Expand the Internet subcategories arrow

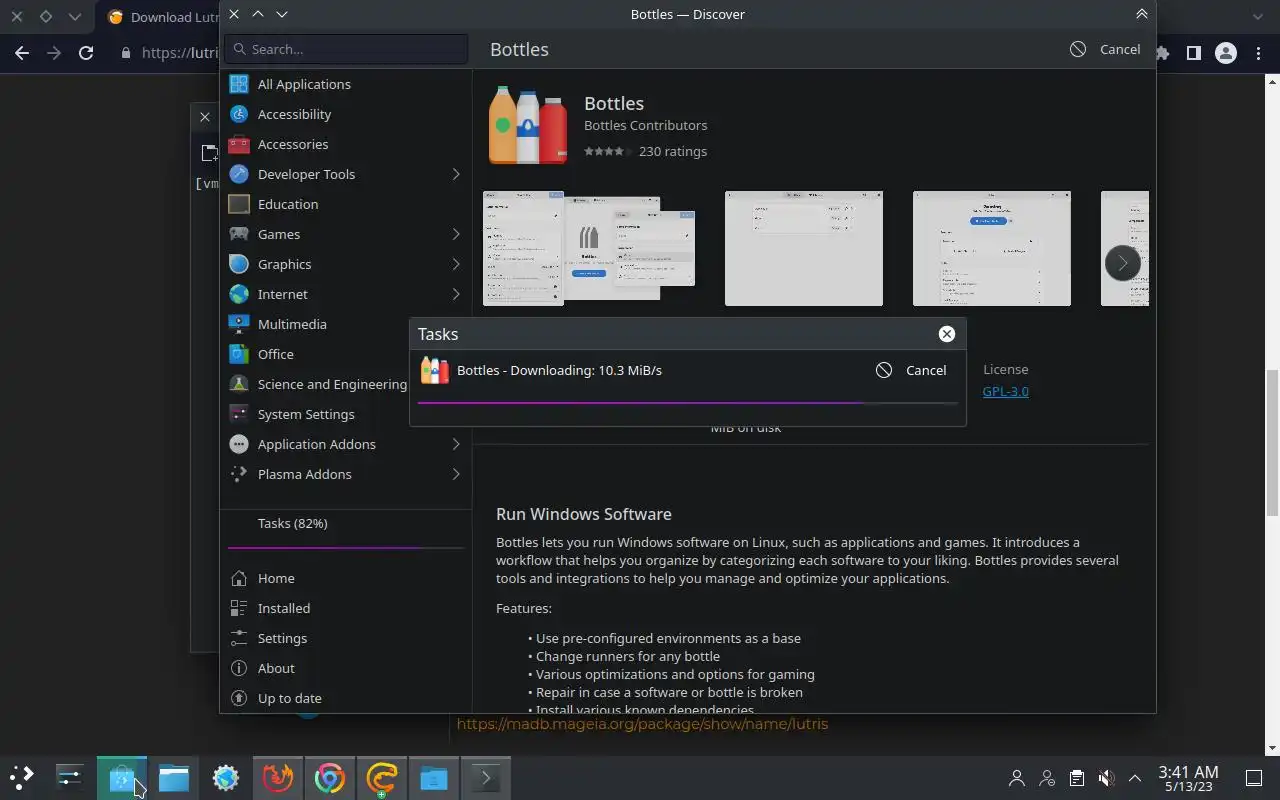pyautogui.click(x=456, y=294)
